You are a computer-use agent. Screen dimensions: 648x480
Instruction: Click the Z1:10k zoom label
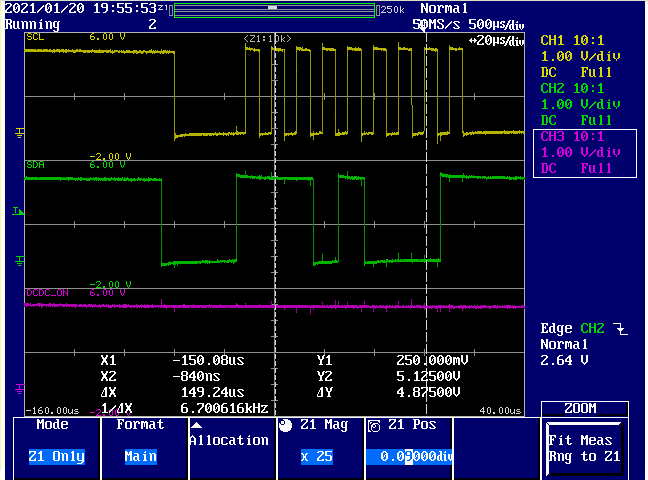(x=267, y=38)
